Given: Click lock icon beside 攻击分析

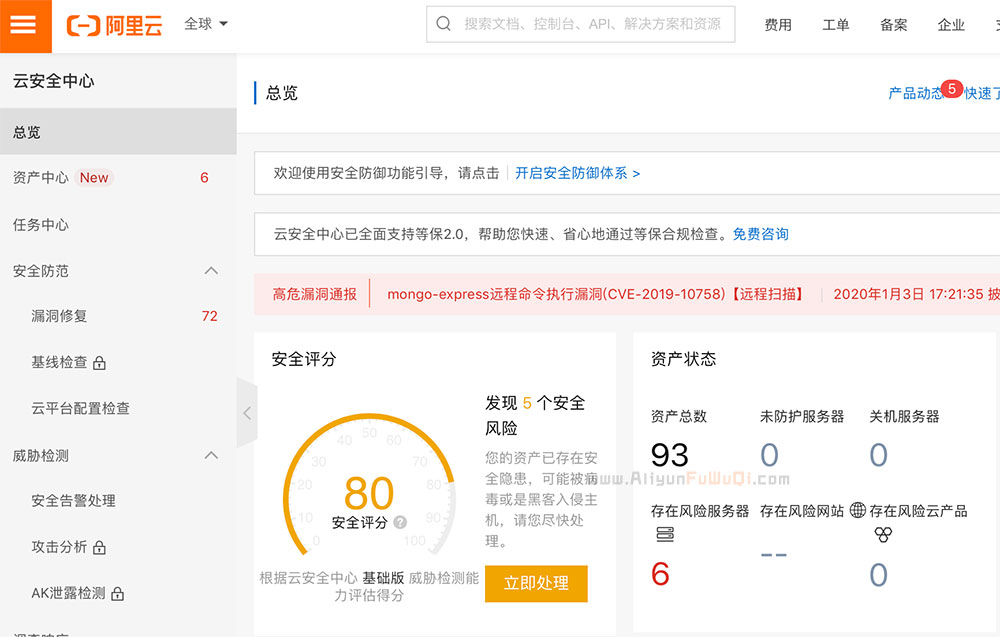Looking at the screenshot, I should coord(99,548).
